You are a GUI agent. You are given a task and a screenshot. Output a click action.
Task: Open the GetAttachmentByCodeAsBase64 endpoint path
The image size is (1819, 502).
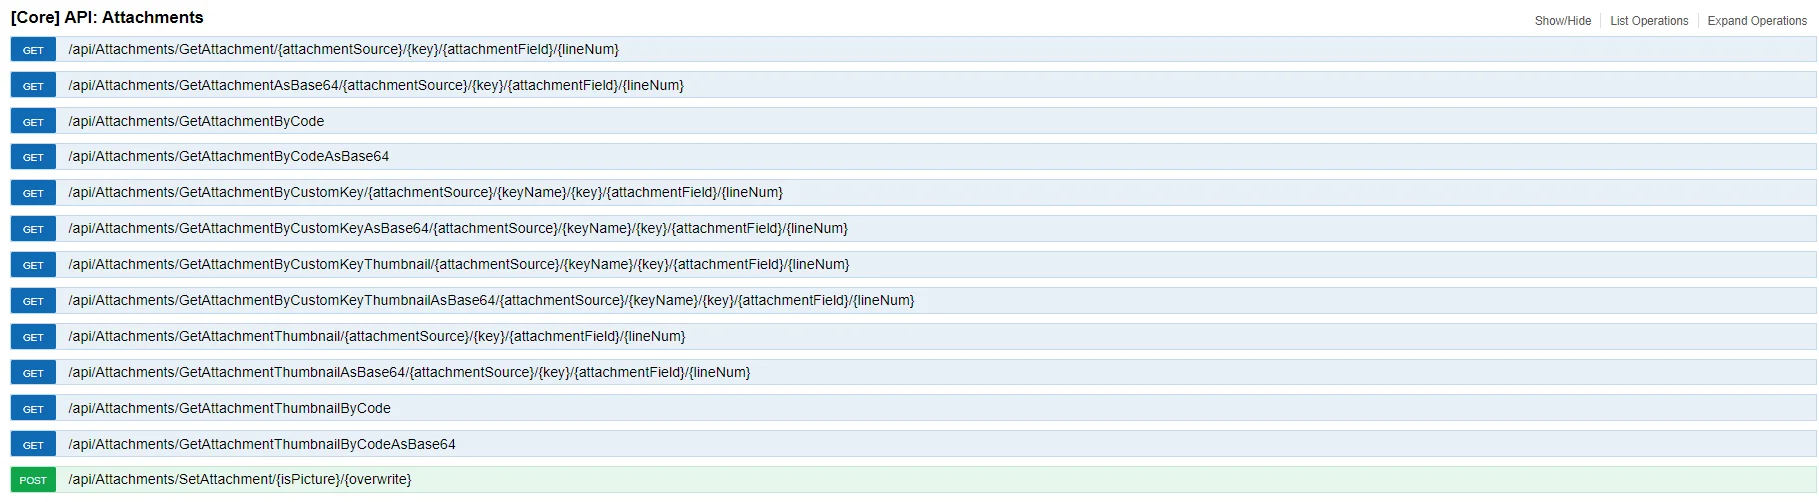click(228, 157)
